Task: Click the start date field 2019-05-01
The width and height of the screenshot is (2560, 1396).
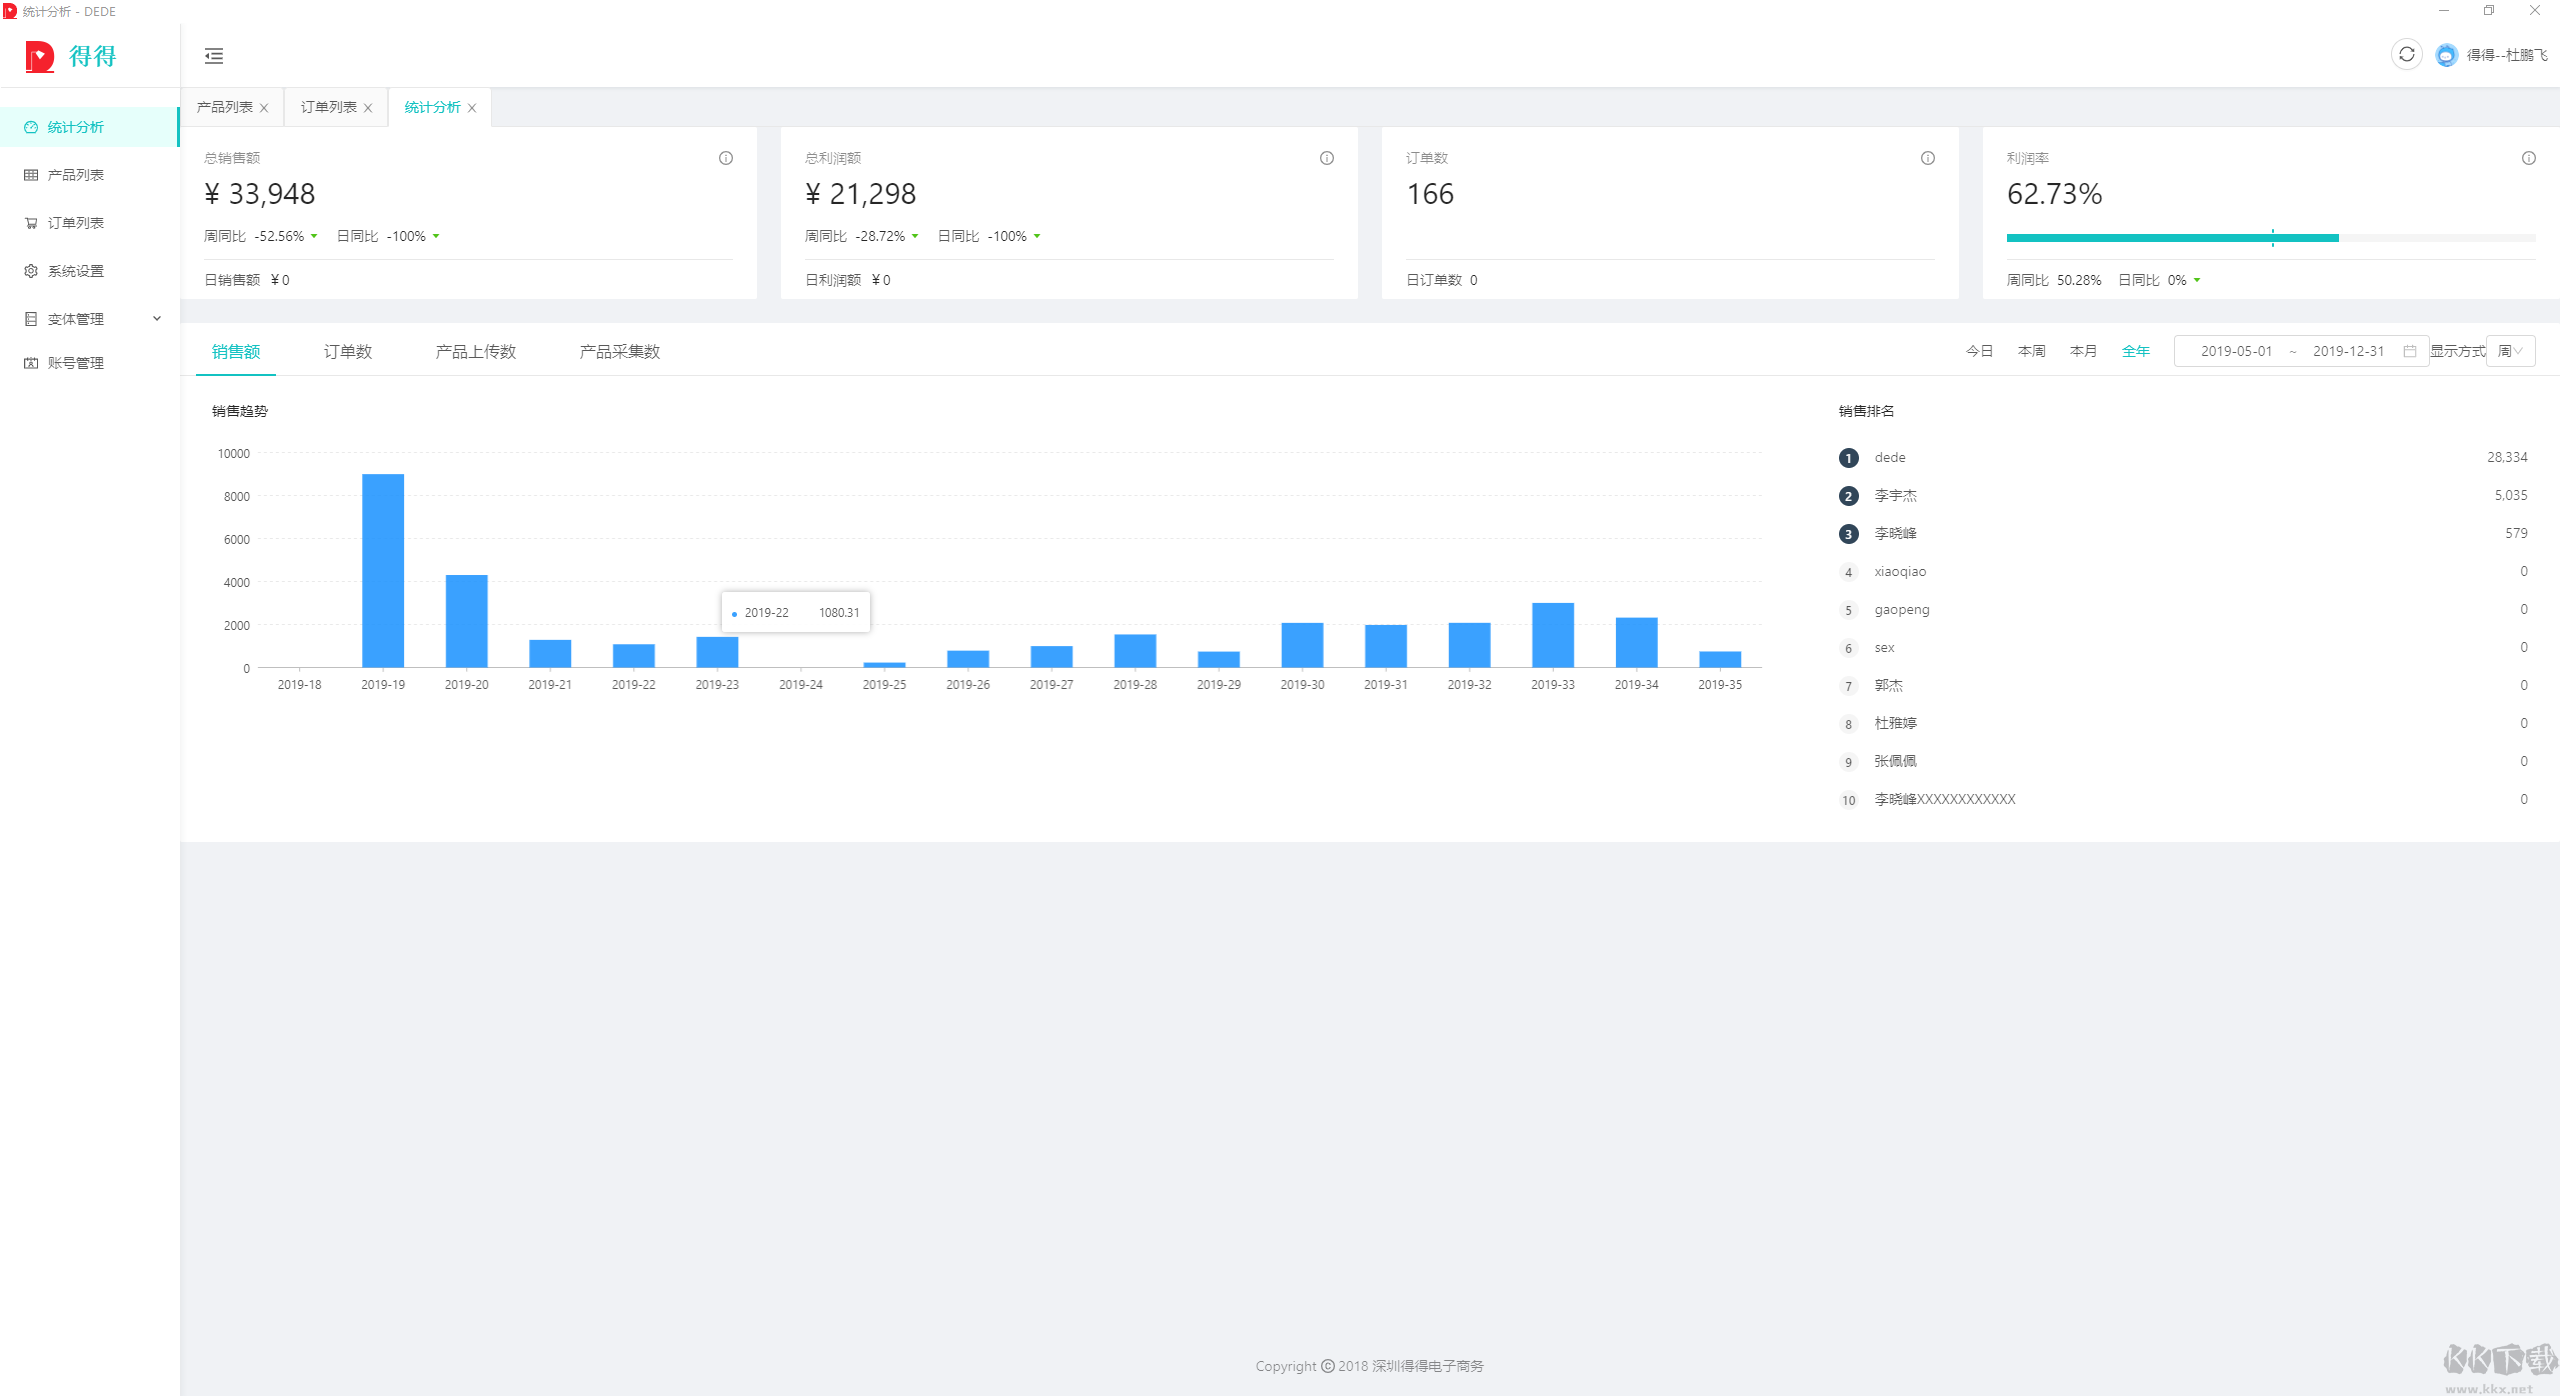Action: pos(2236,351)
